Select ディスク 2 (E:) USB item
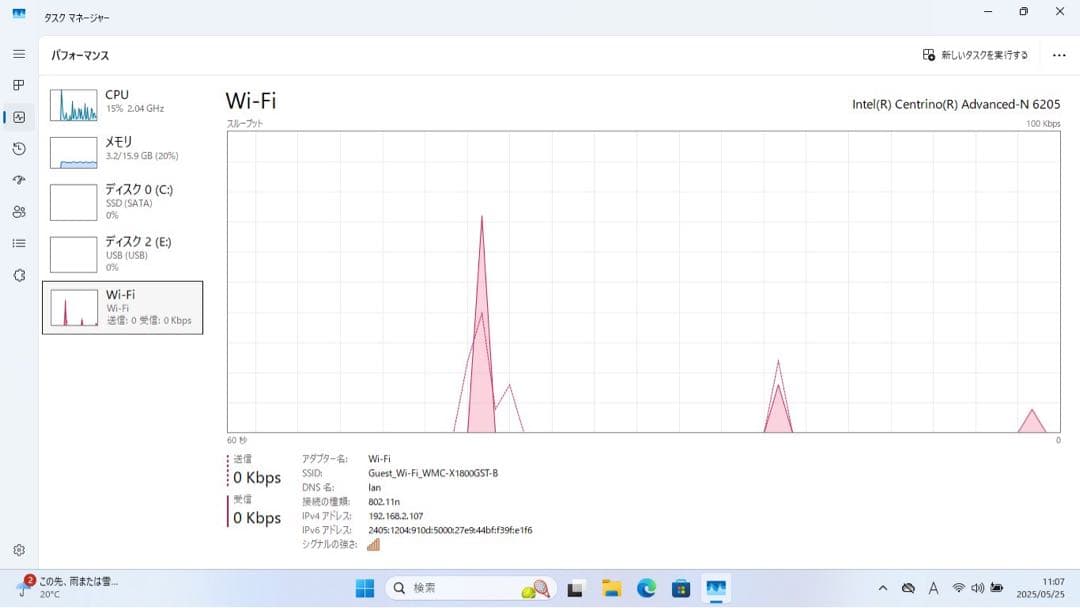The image size is (1080, 608). point(122,254)
